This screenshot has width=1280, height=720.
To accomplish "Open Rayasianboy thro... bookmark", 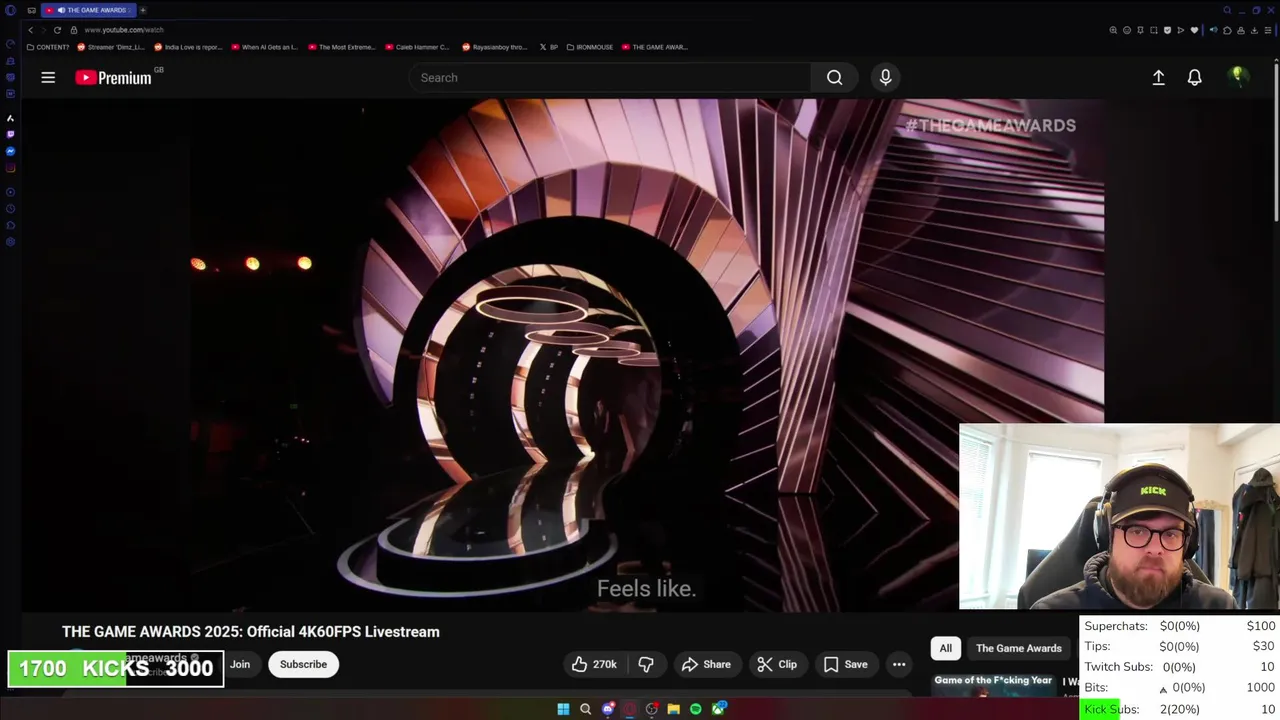I will coord(494,47).
